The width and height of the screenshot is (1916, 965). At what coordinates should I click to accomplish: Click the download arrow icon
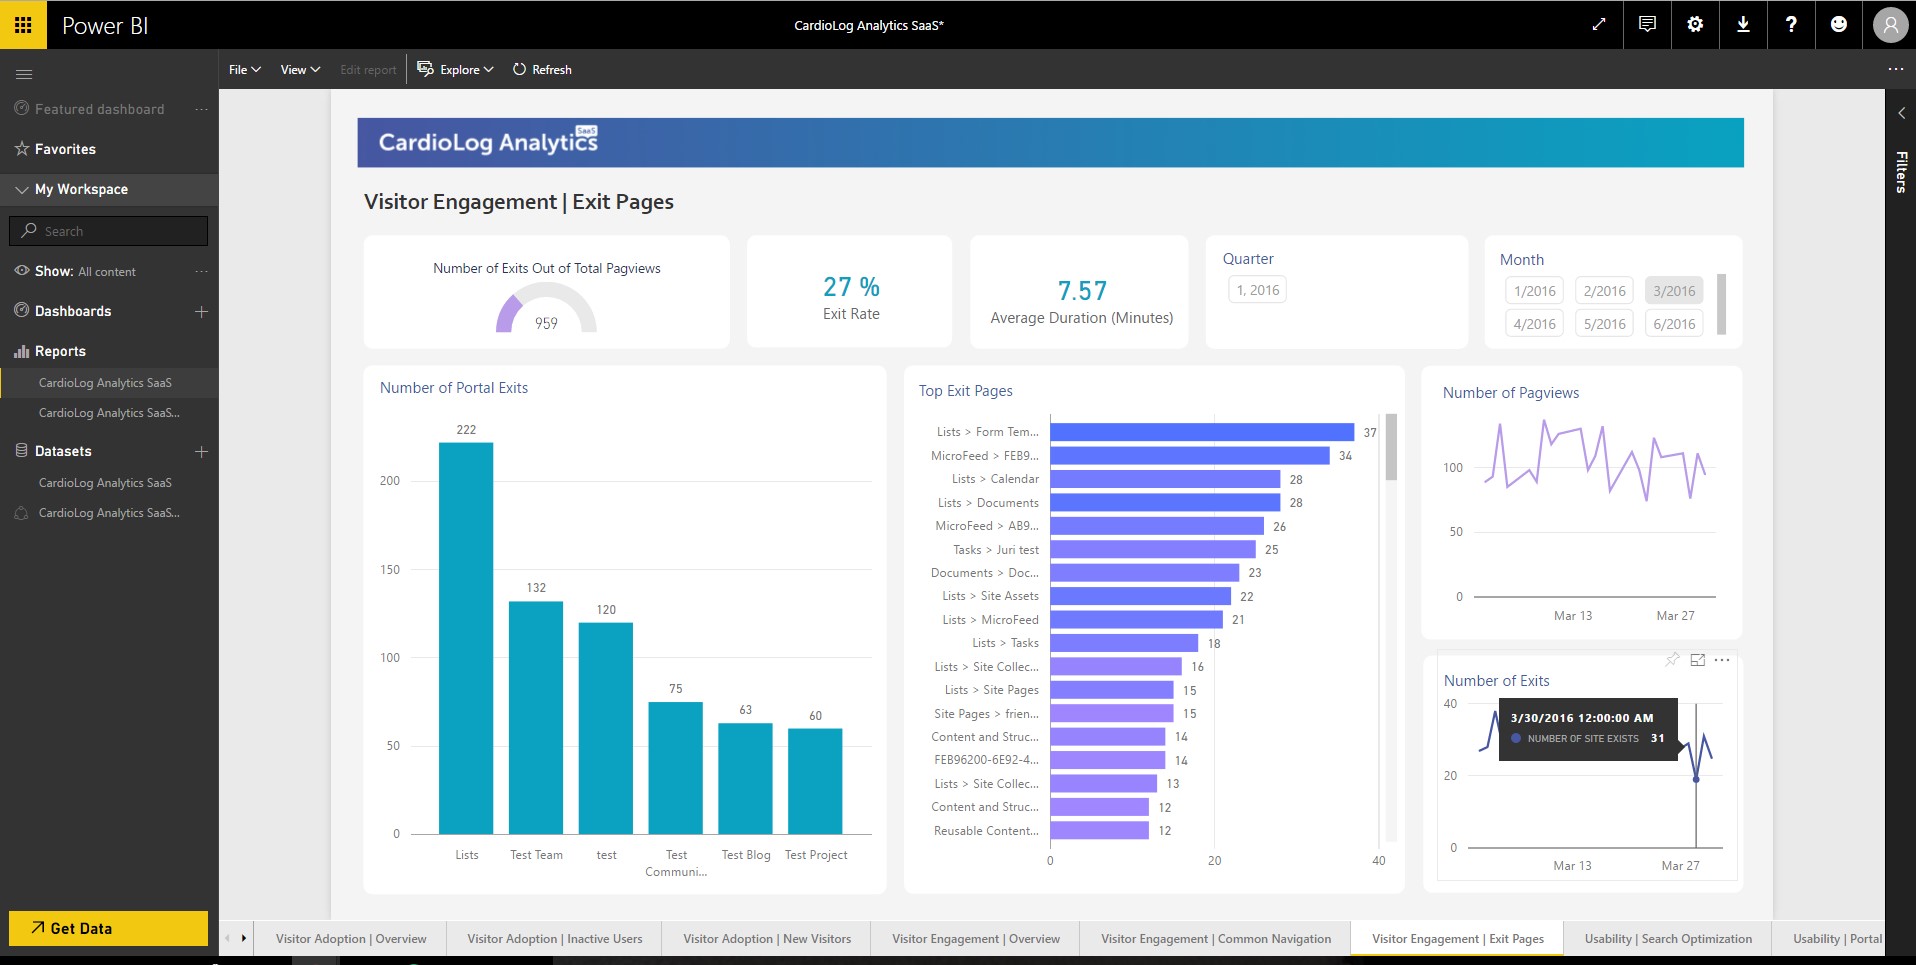point(1743,25)
